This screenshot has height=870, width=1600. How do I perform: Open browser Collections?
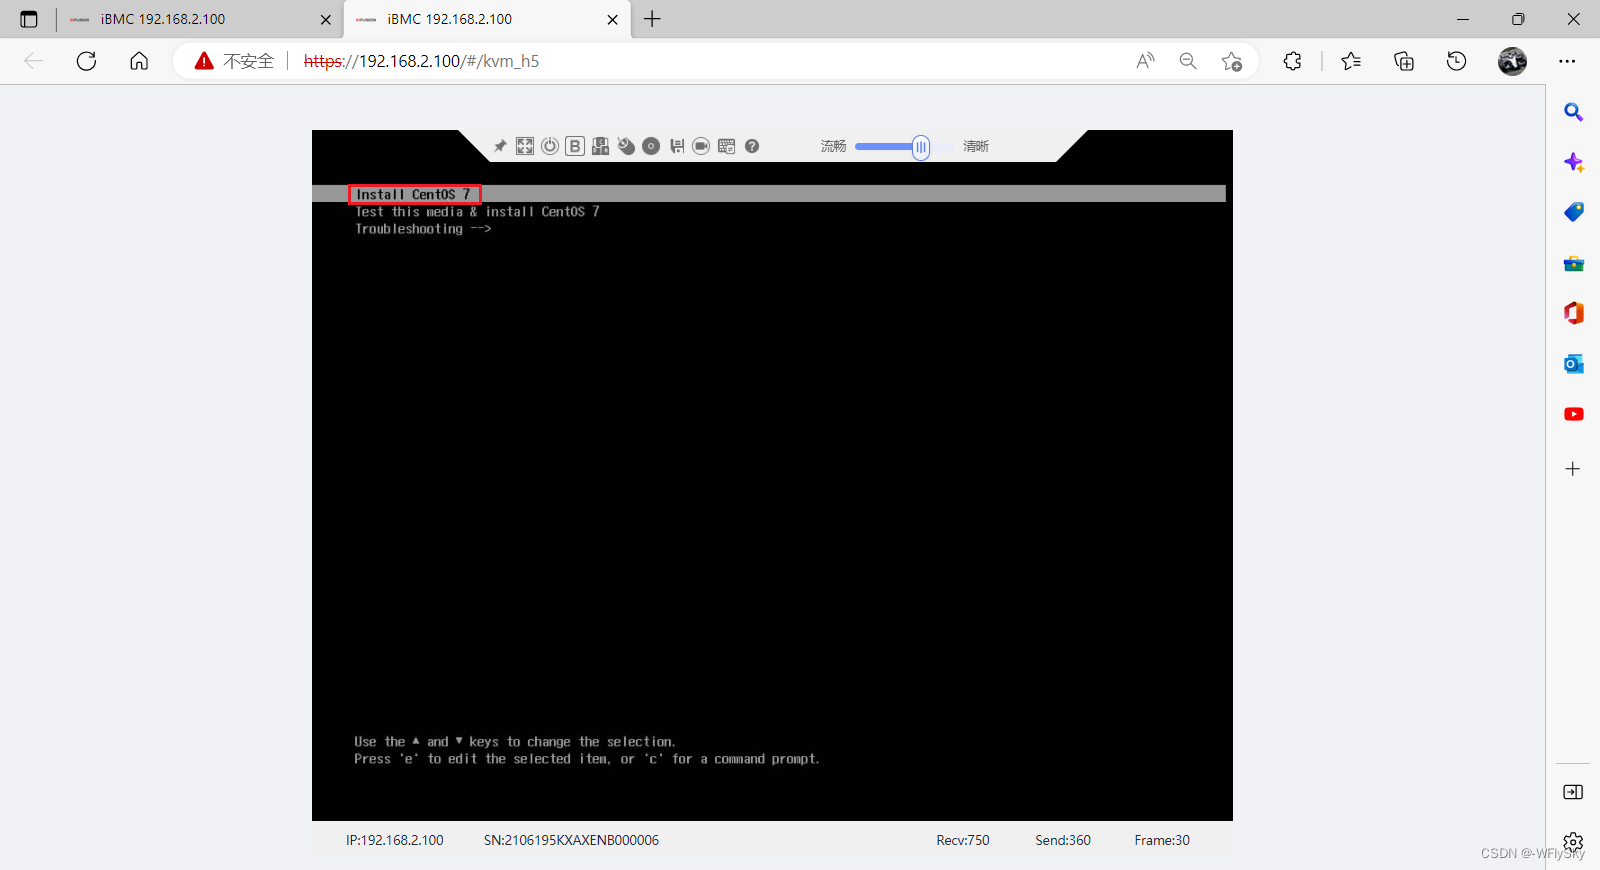click(x=1404, y=61)
